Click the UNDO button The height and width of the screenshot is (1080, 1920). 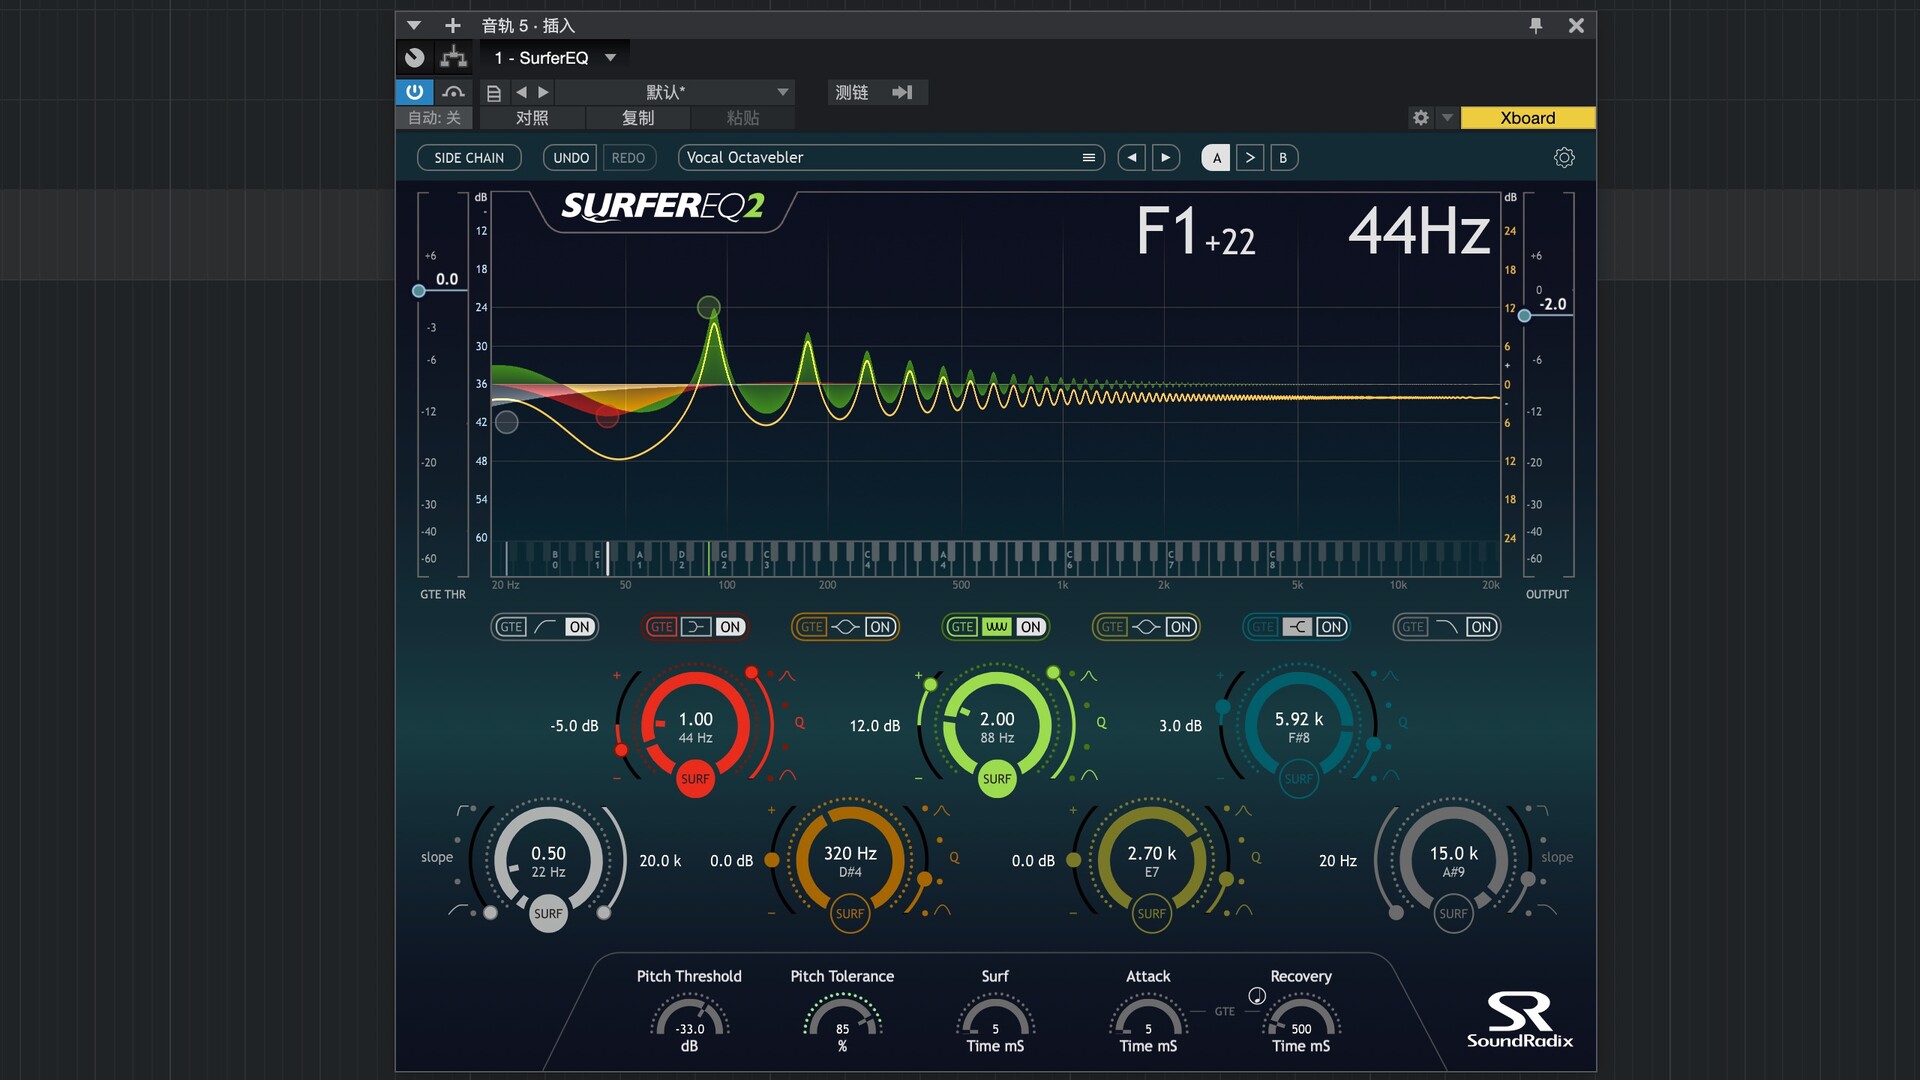tap(571, 157)
